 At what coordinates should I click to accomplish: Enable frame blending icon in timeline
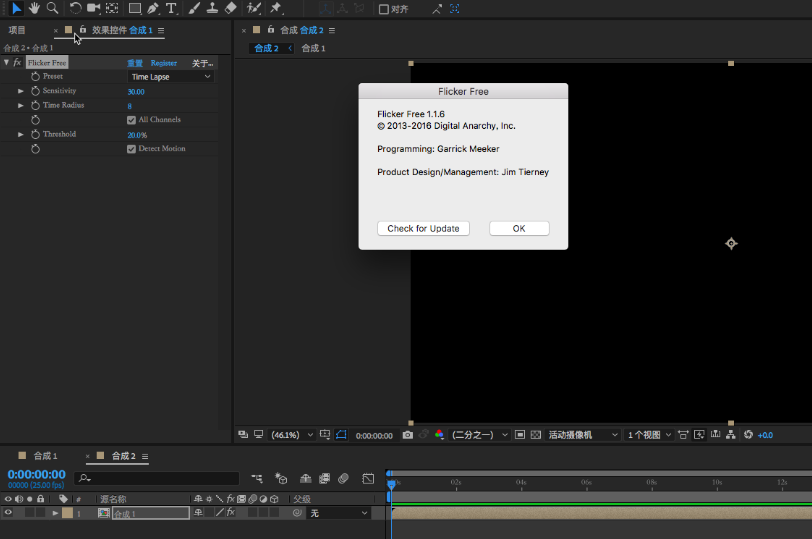click(325, 478)
